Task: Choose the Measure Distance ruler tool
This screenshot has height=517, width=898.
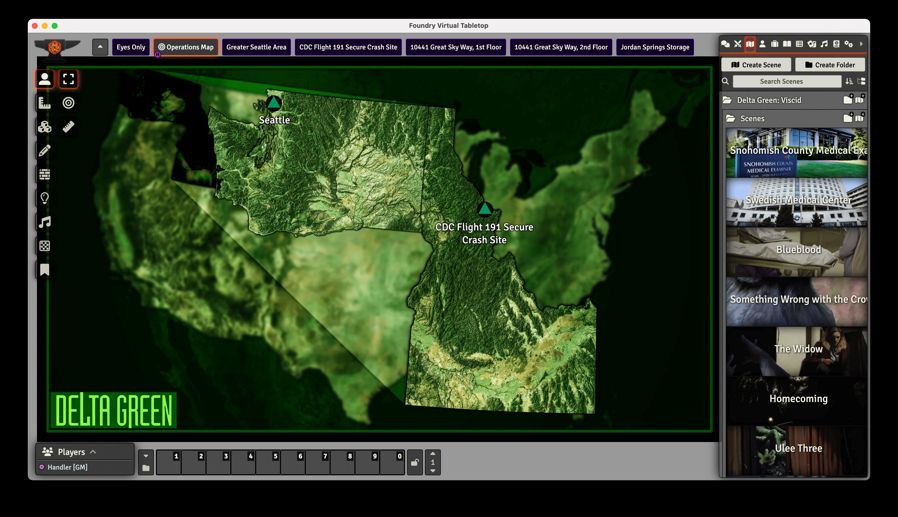Action: coord(68,127)
